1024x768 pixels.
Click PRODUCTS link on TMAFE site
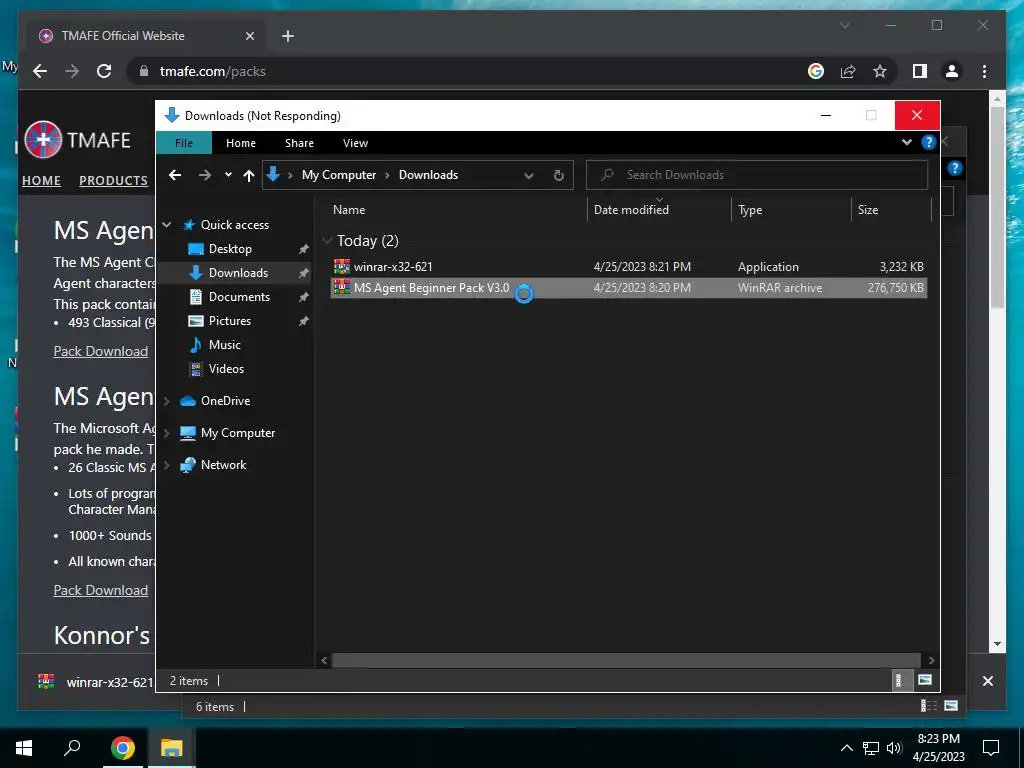click(x=114, y=181)
